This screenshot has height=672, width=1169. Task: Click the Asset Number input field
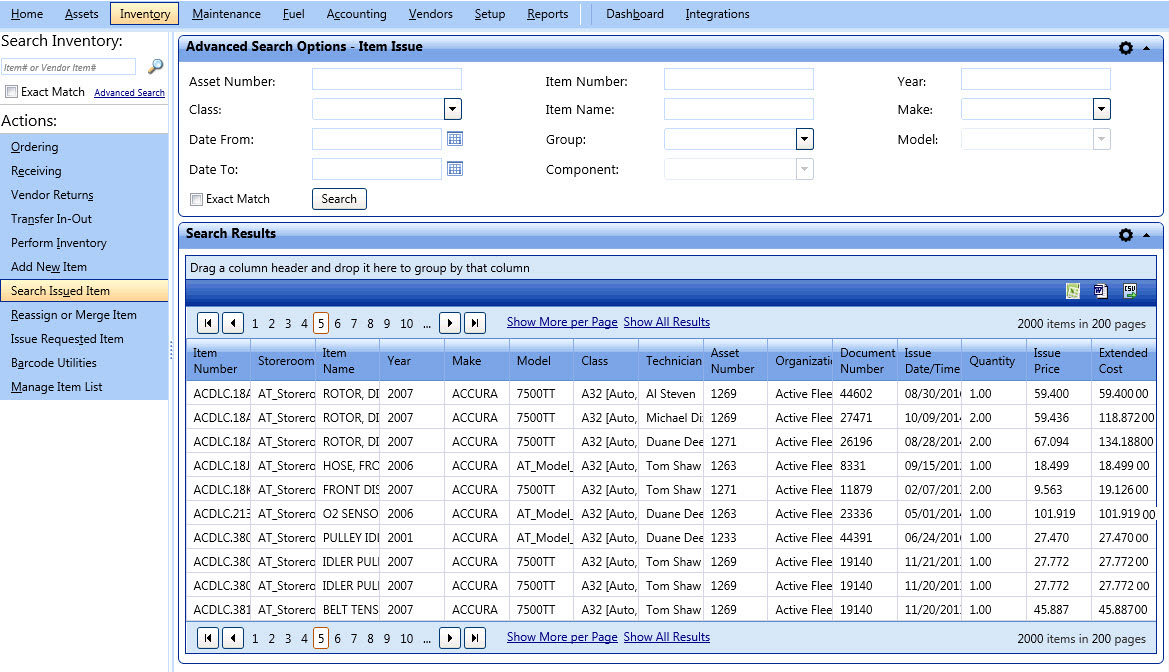click(x=386, y=80)
